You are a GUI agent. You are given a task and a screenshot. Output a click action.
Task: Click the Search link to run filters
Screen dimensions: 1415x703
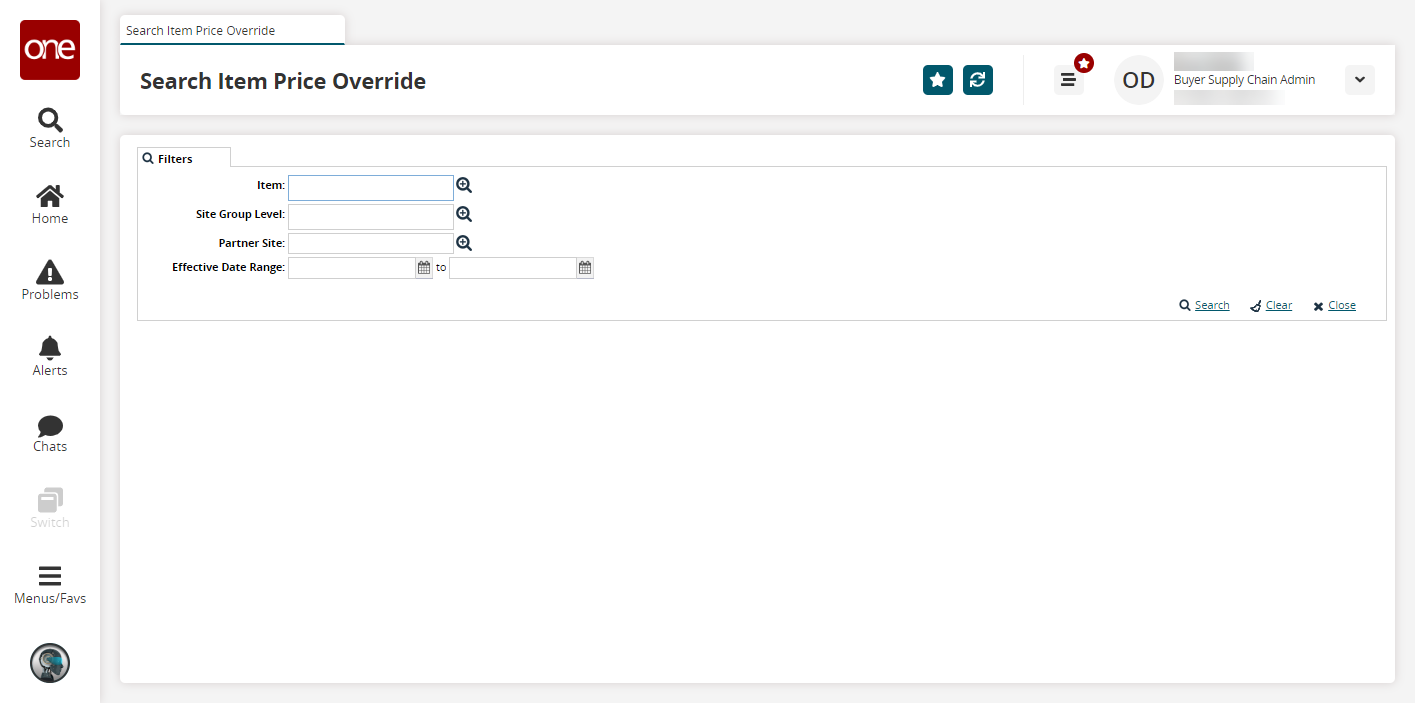pos(1211,305)
